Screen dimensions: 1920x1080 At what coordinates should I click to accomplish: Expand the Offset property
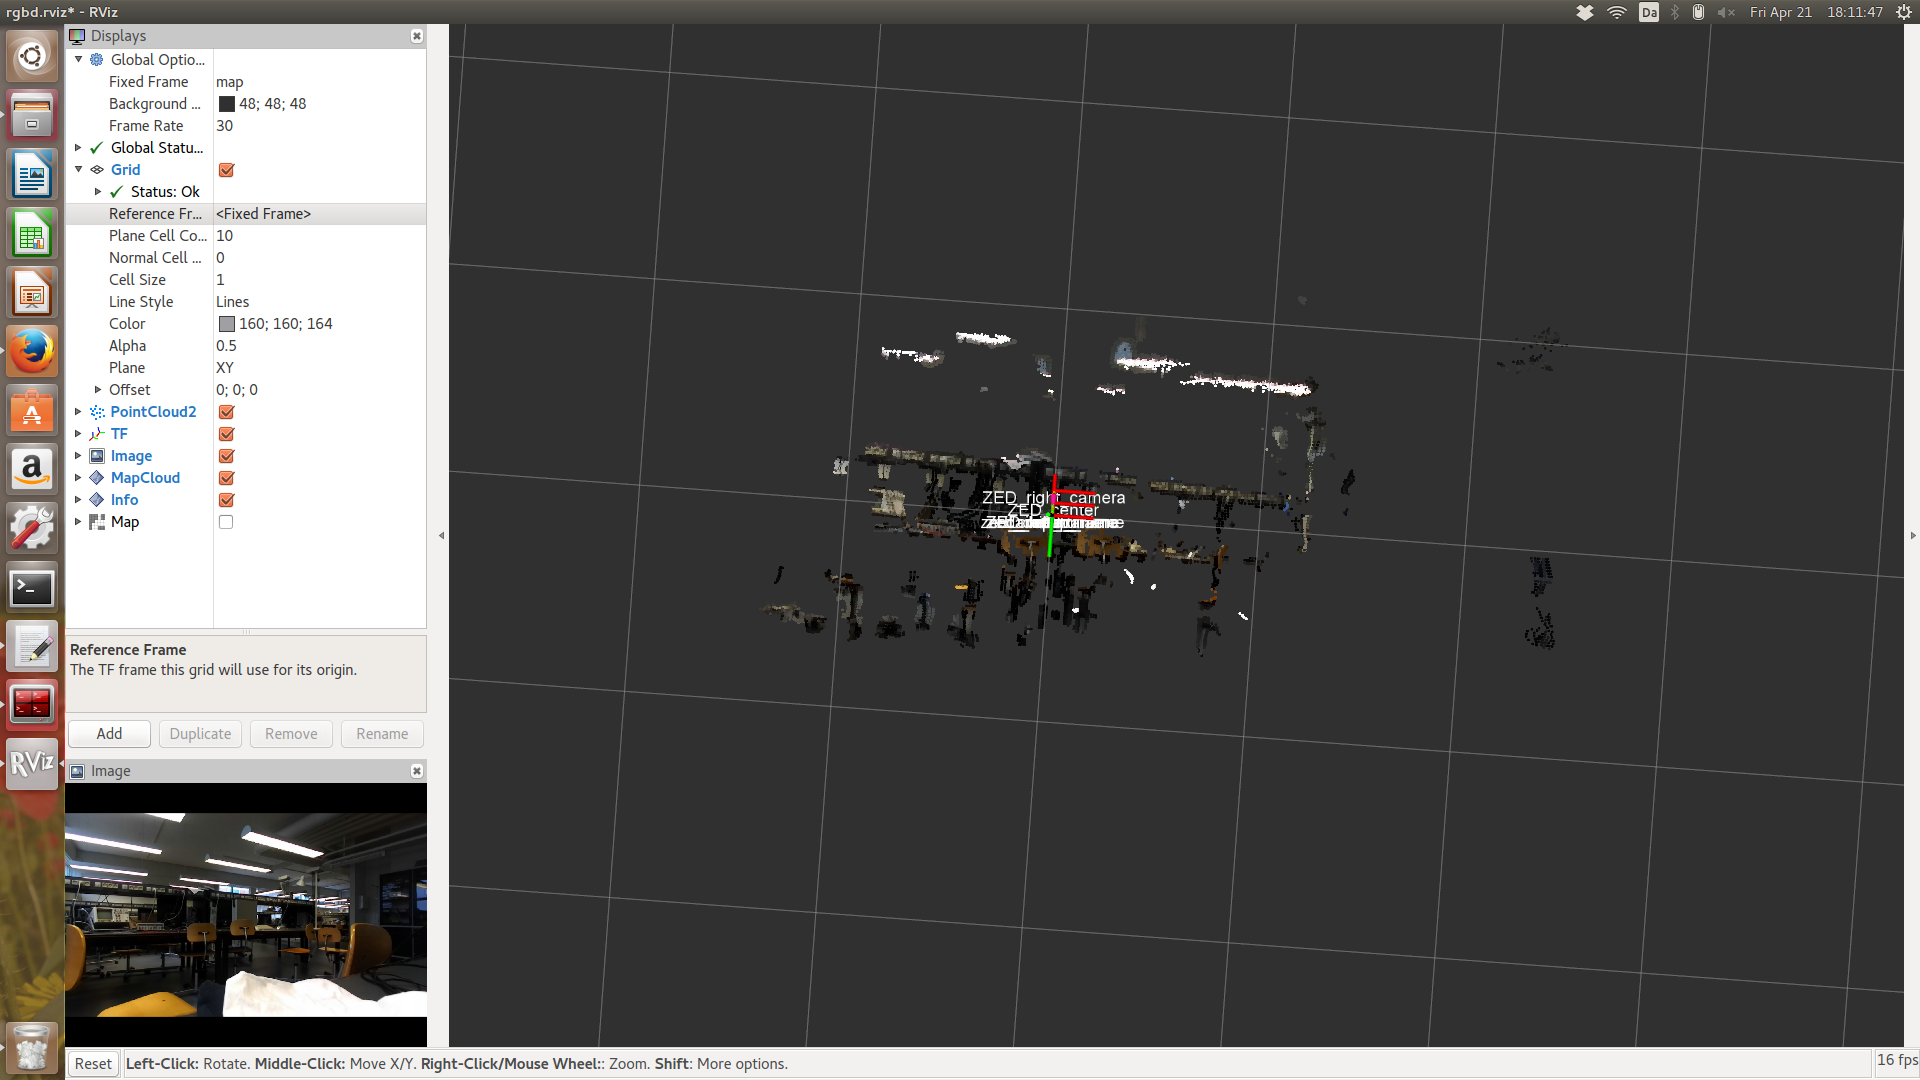pos(98,390)
